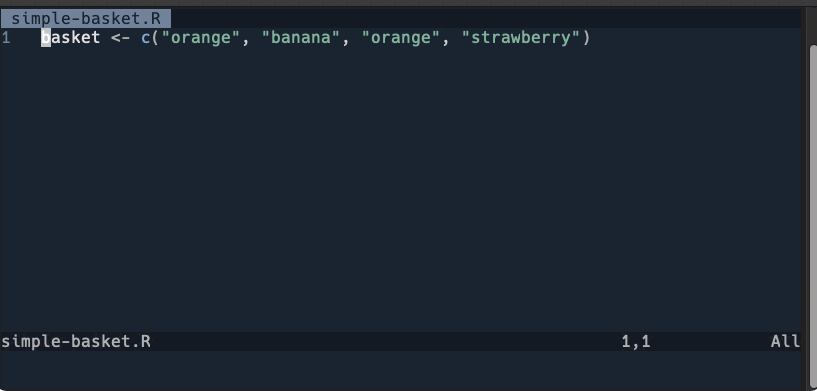The height and width of the screenshot is (391, 817).
Task: Click the assignment operator <-
Action: 120,38
